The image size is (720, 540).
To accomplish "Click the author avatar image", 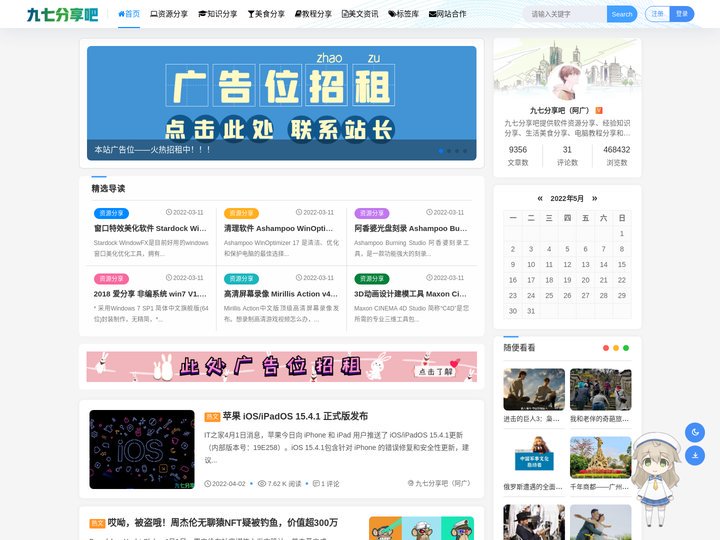I will [567, 82].
